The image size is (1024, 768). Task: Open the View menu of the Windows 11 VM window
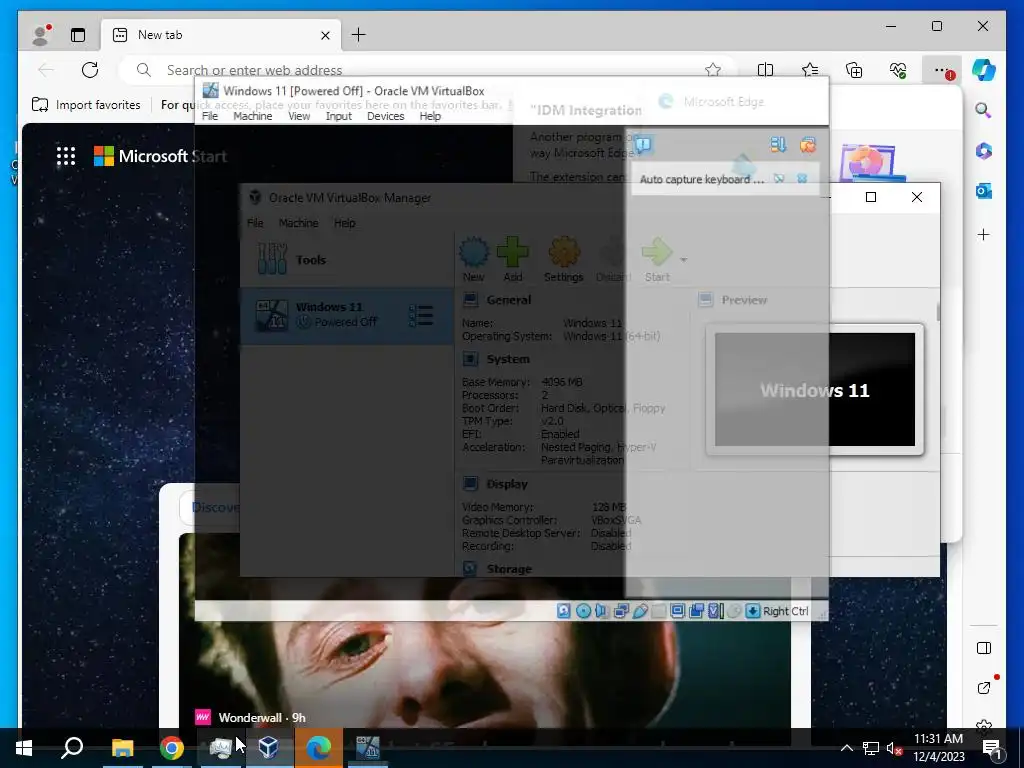(299, 116)
